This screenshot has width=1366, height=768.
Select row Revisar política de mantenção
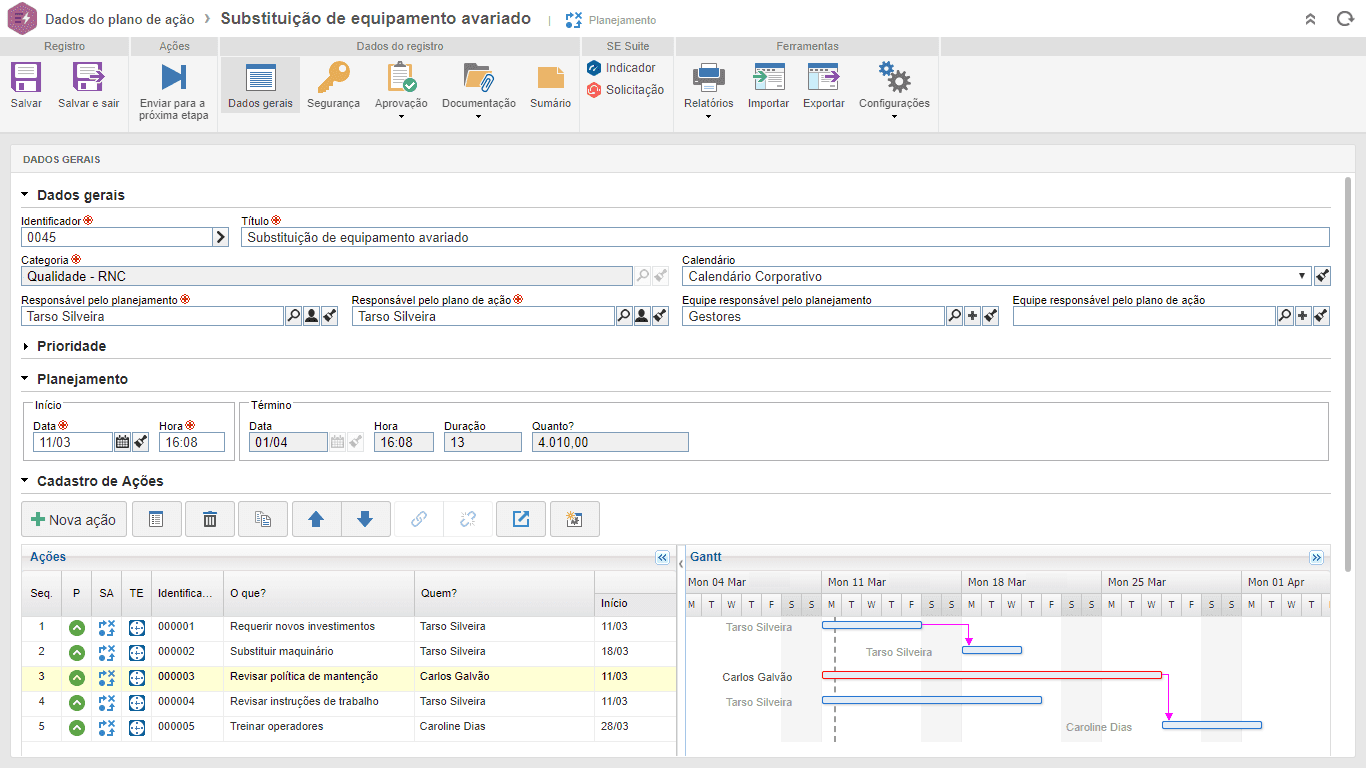348,677
